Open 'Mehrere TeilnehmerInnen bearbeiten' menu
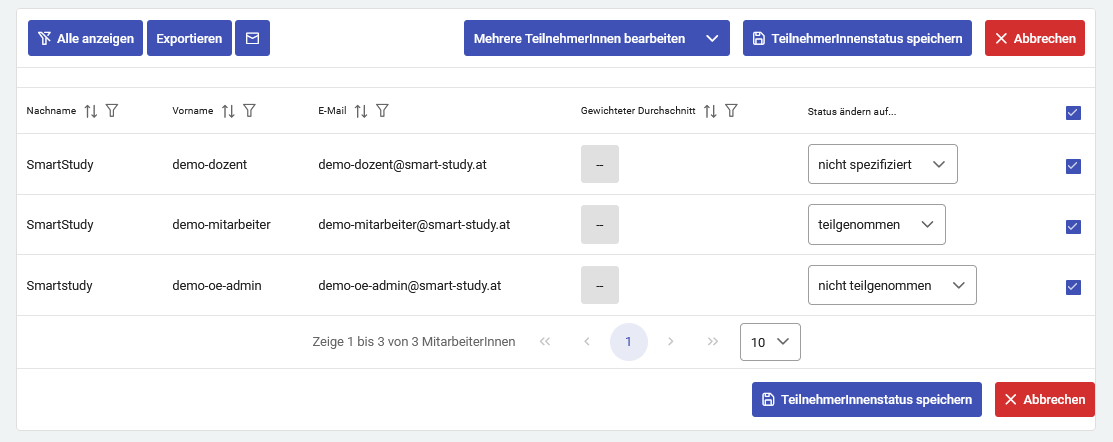 [x=596, y=39]
